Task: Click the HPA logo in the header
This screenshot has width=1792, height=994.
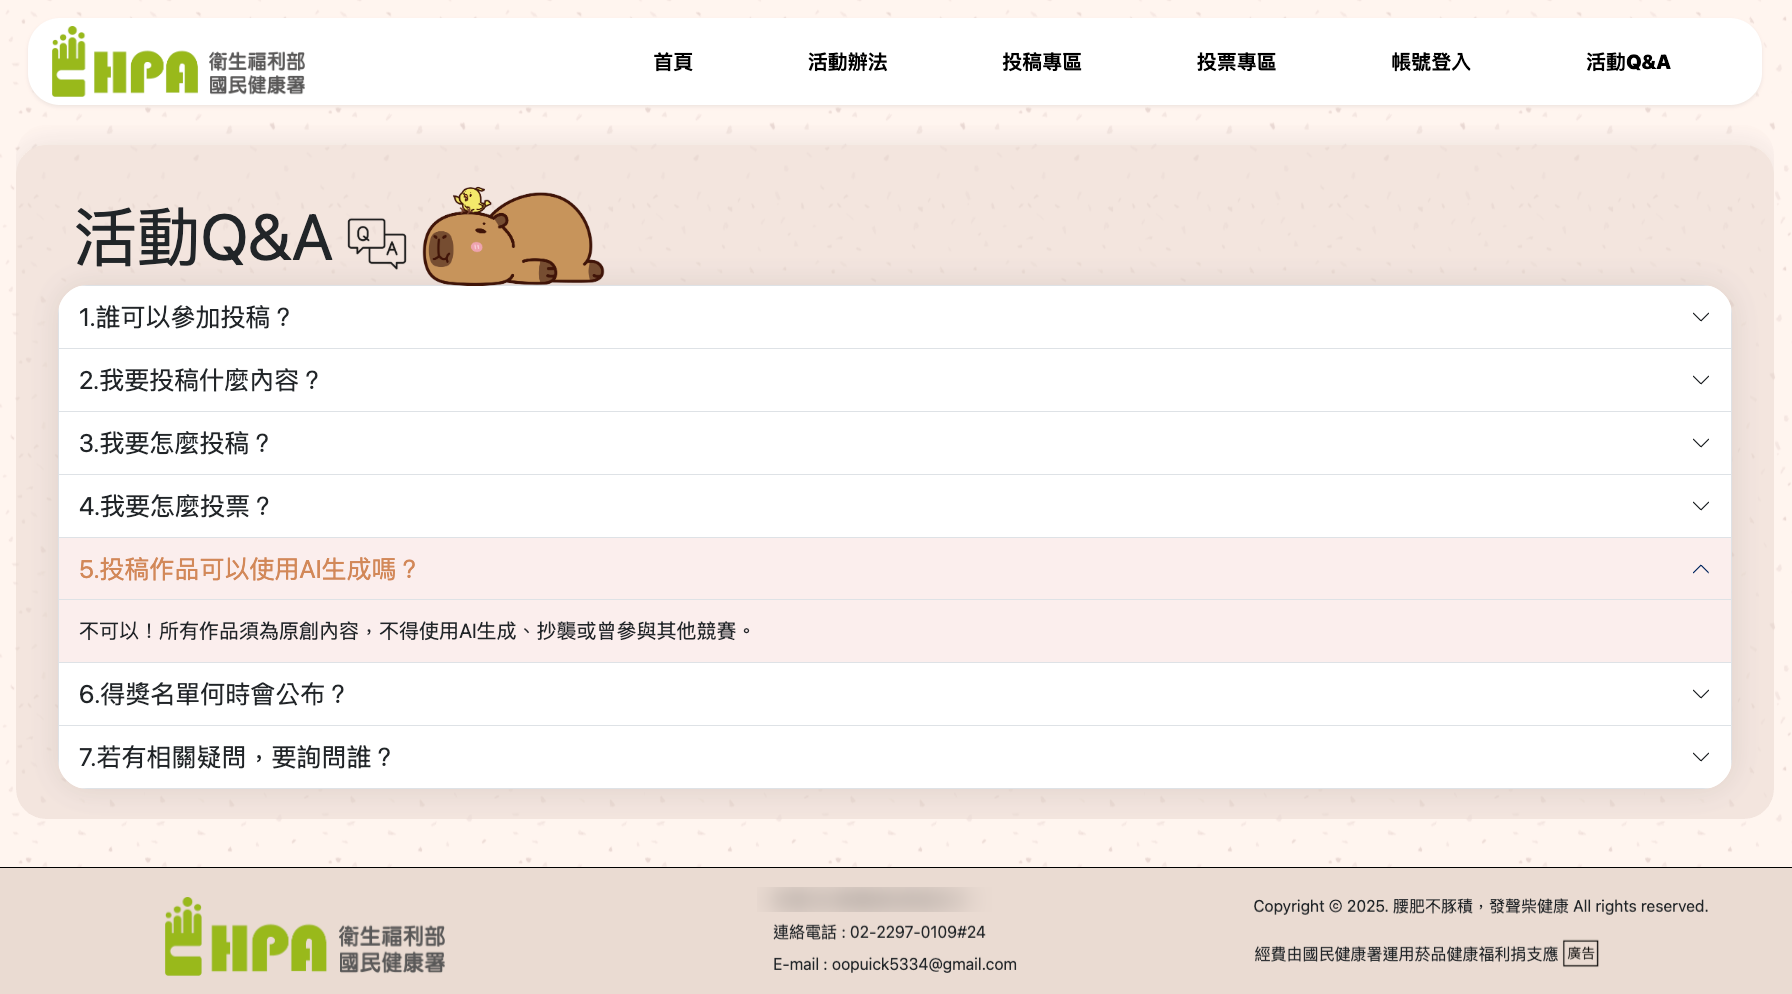Action: [178, 62]
